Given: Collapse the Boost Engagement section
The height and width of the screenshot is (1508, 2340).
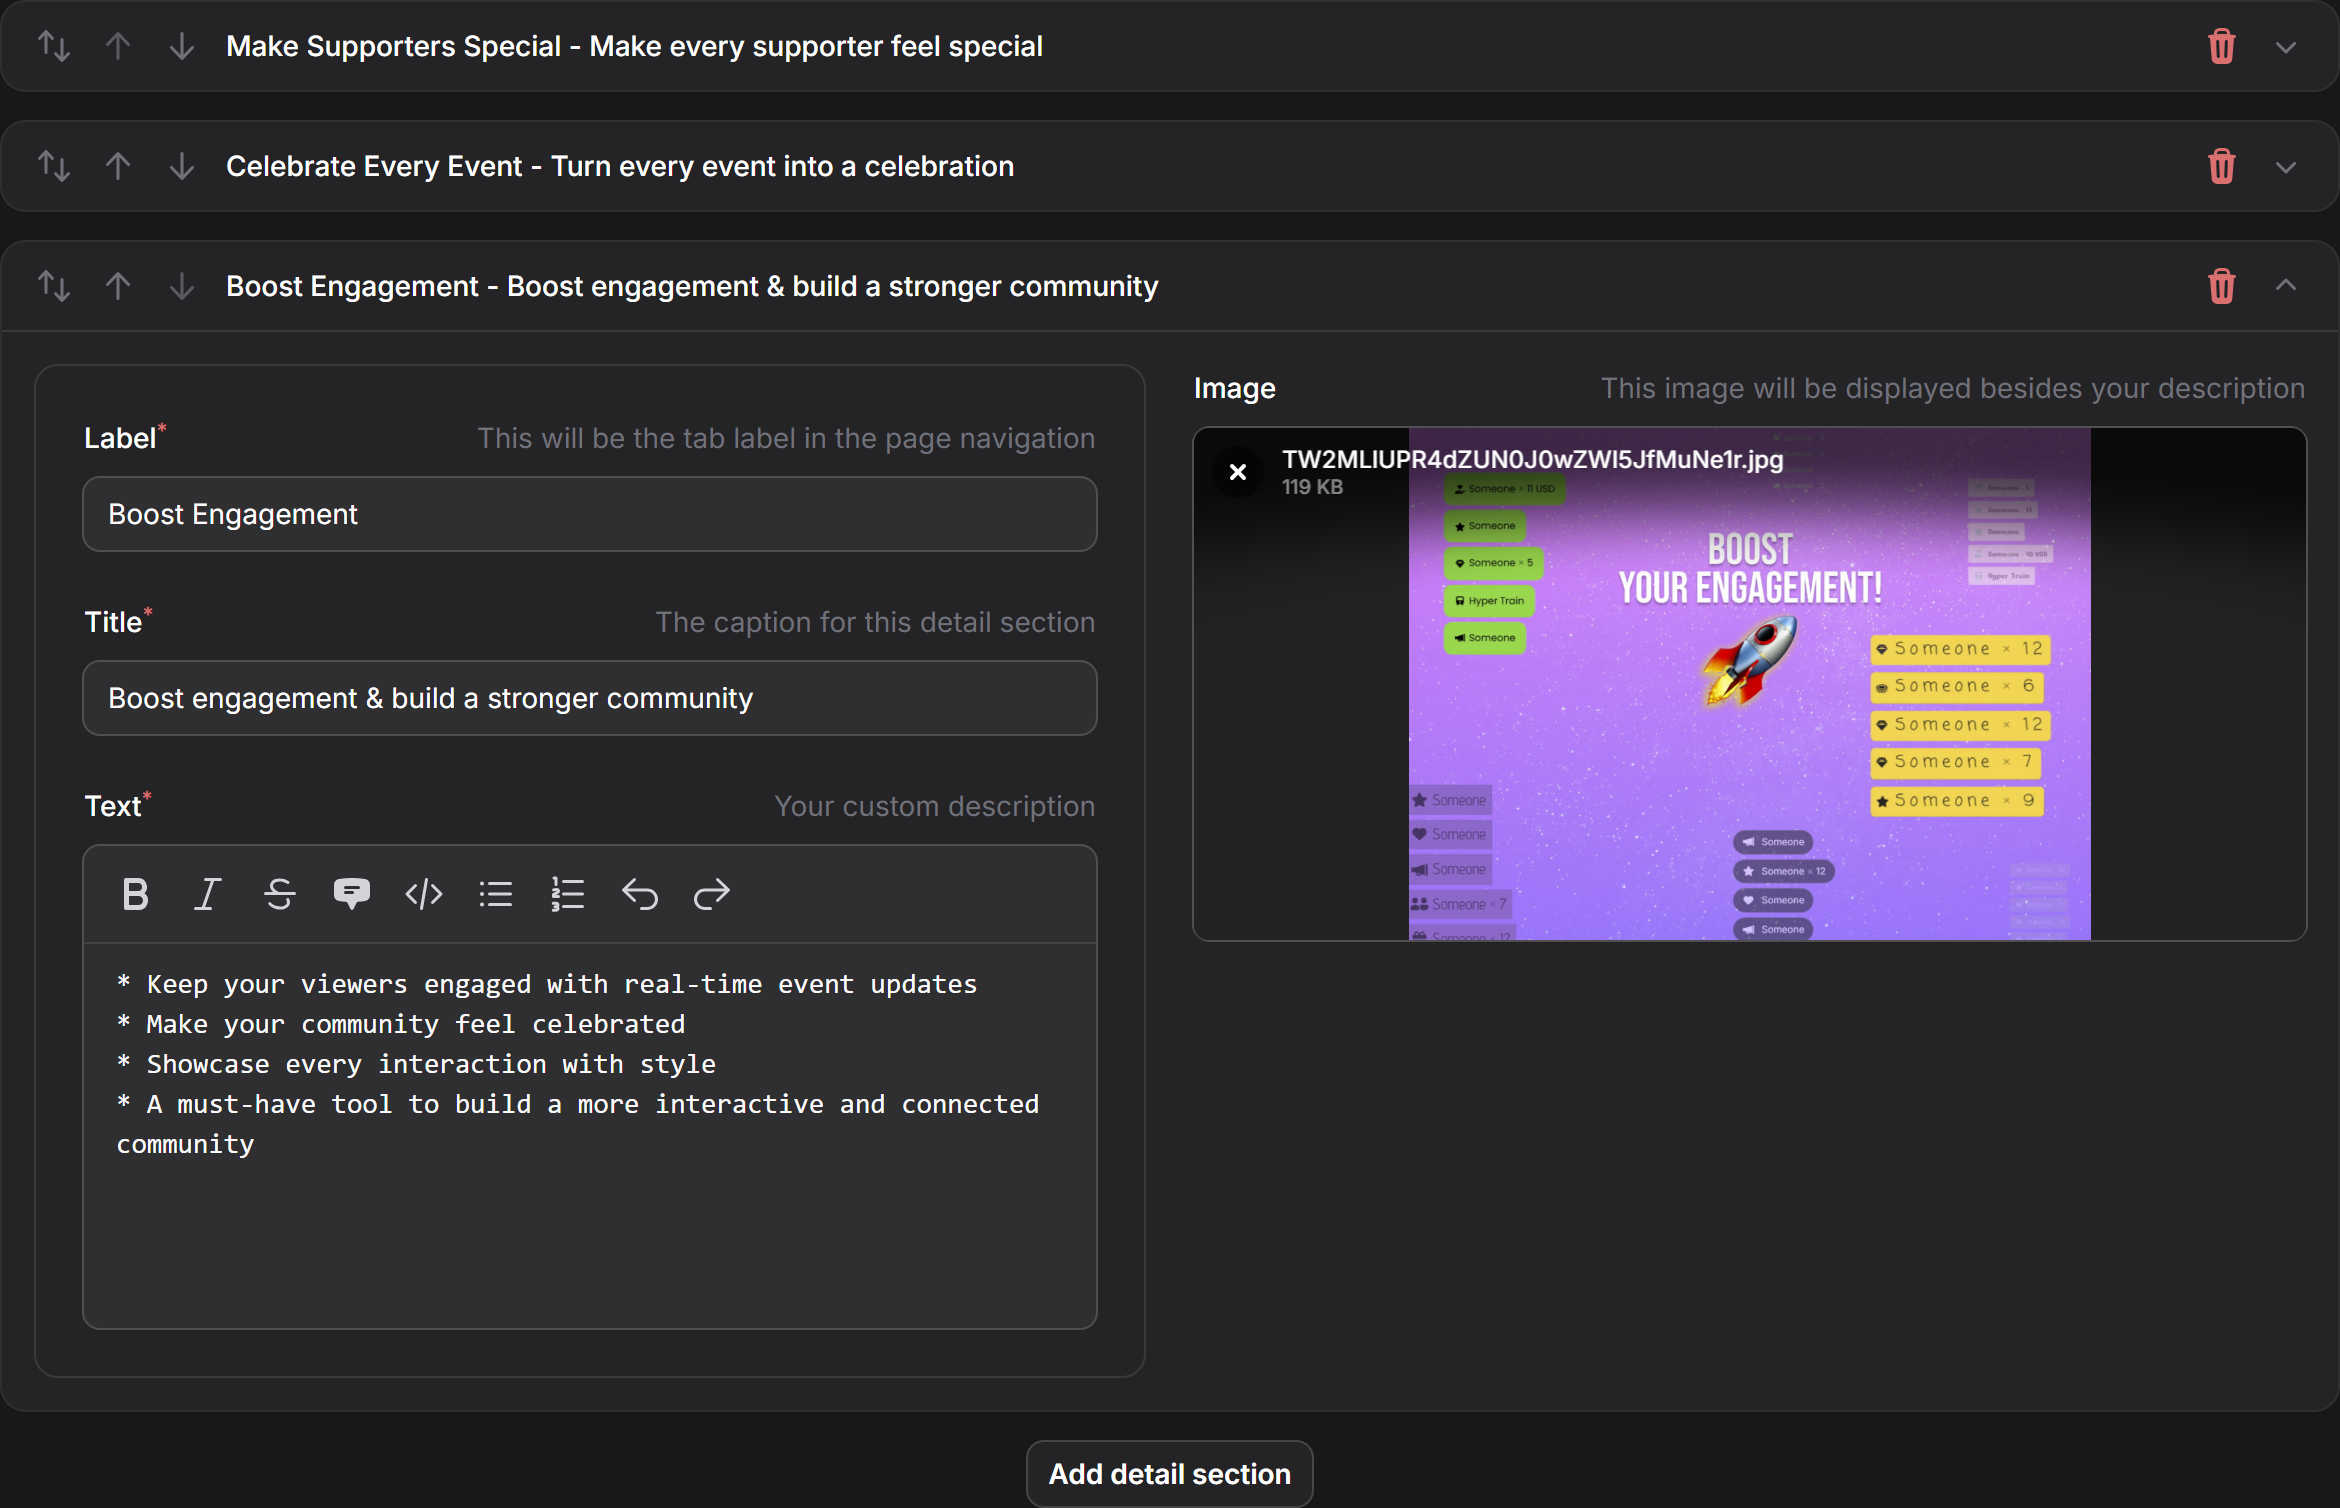Looking at the screenshot, I should tap(2285, 286).
